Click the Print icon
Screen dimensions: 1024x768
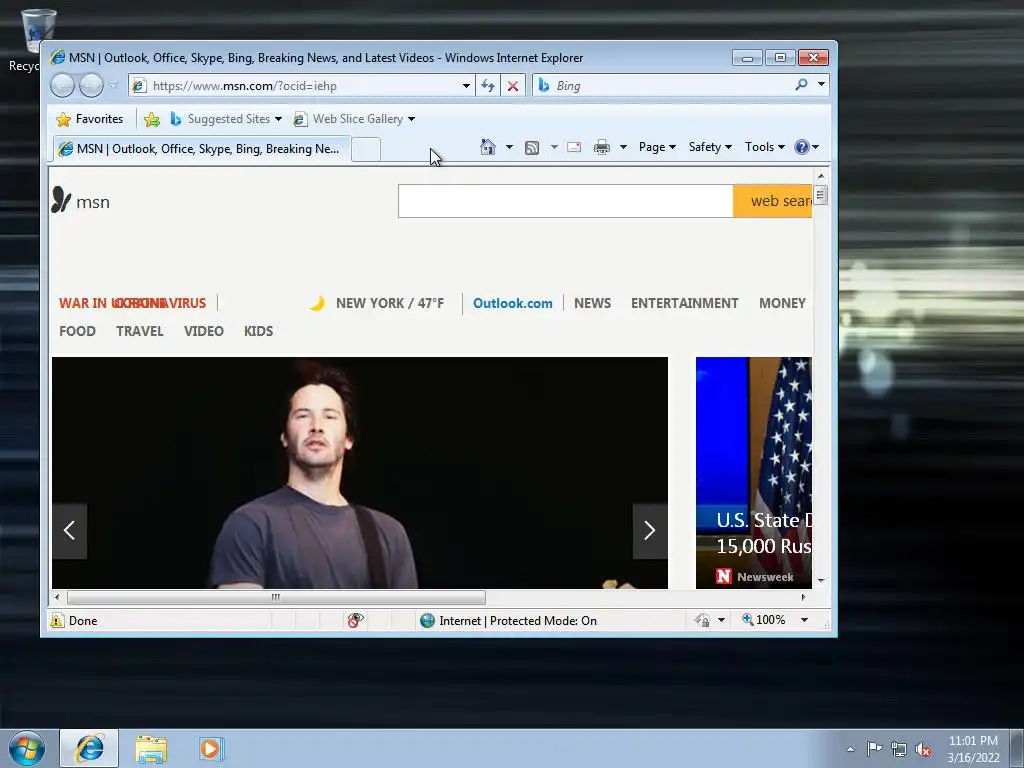coord(601,148)
